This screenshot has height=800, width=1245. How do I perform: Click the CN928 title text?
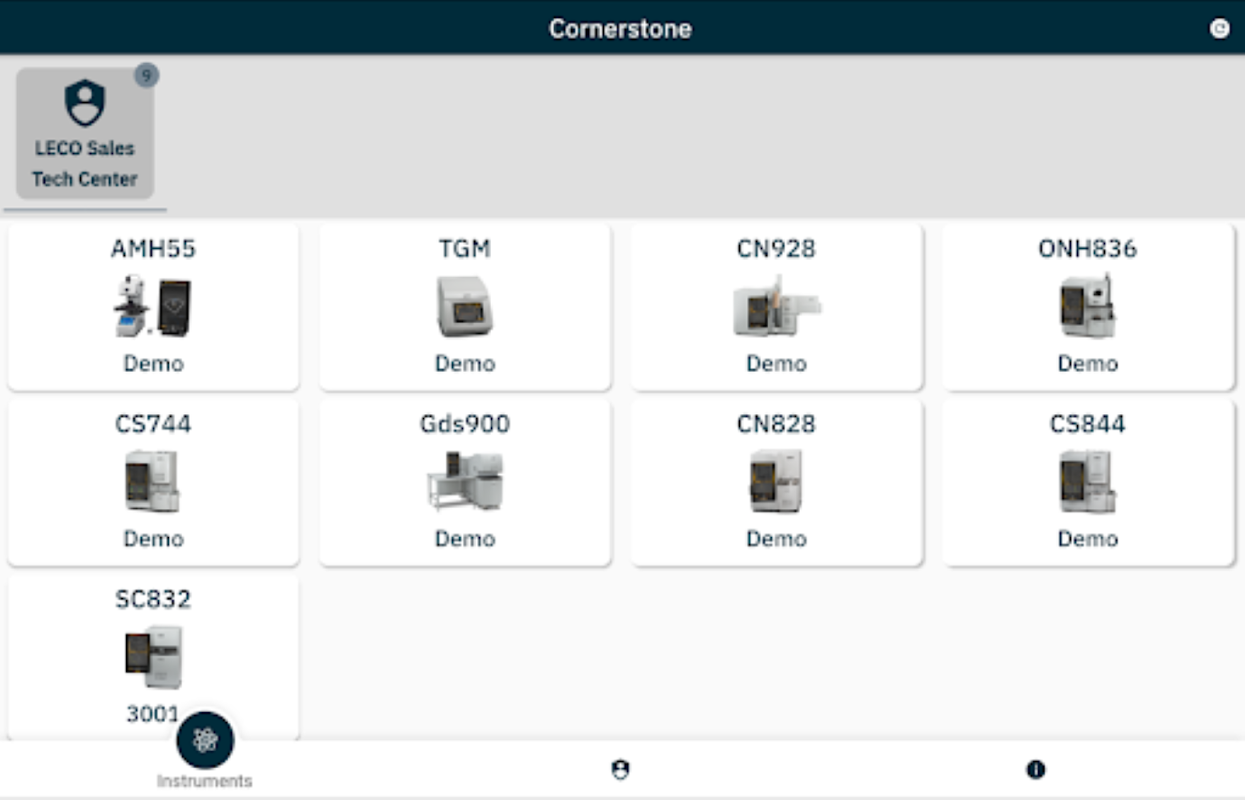click(x=776, y=249)
